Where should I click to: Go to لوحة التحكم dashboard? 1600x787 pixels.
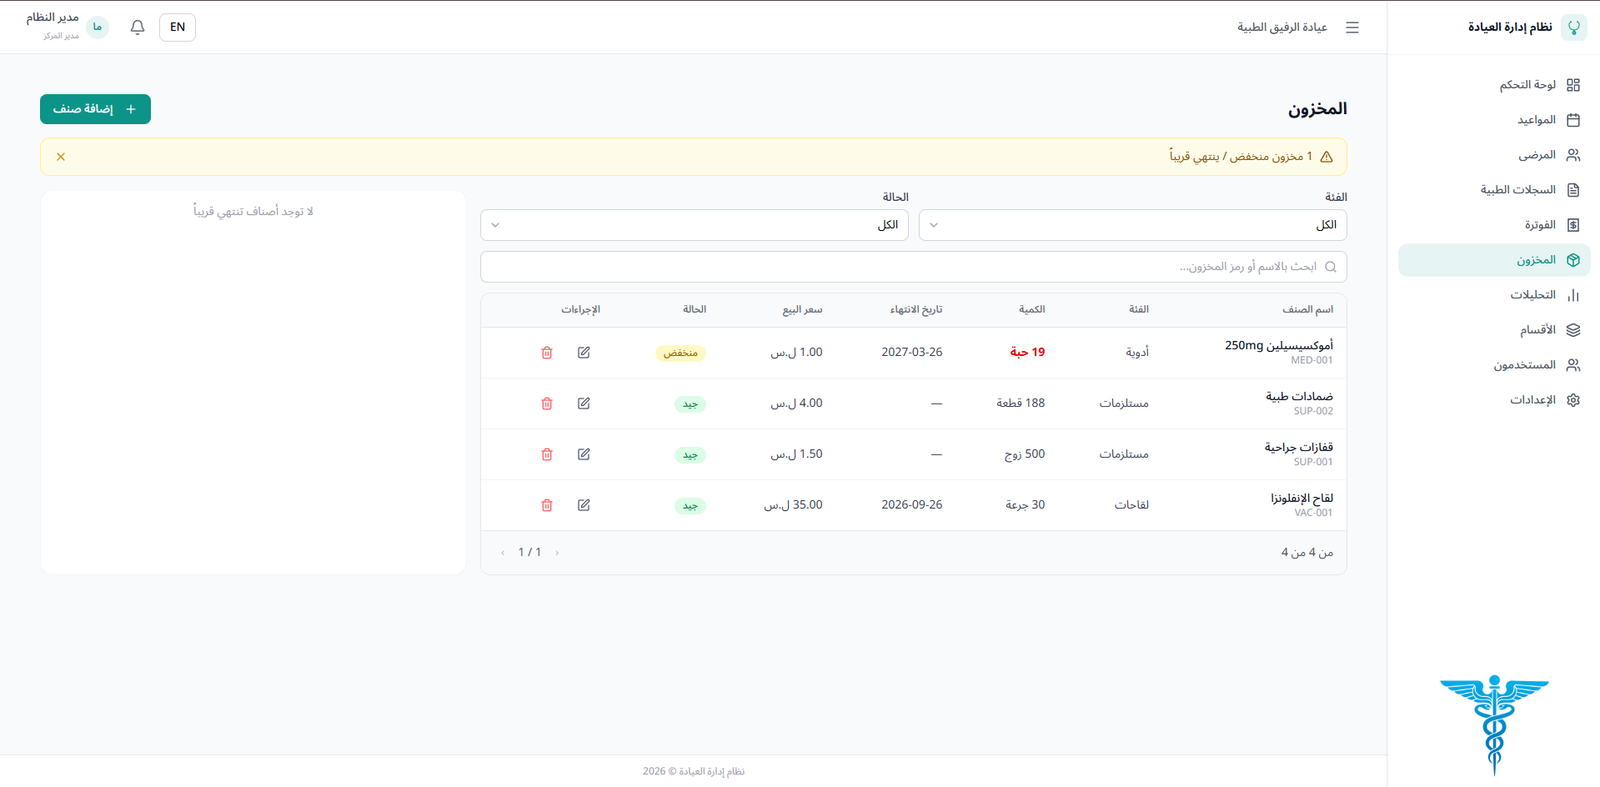click(1527, 85)
